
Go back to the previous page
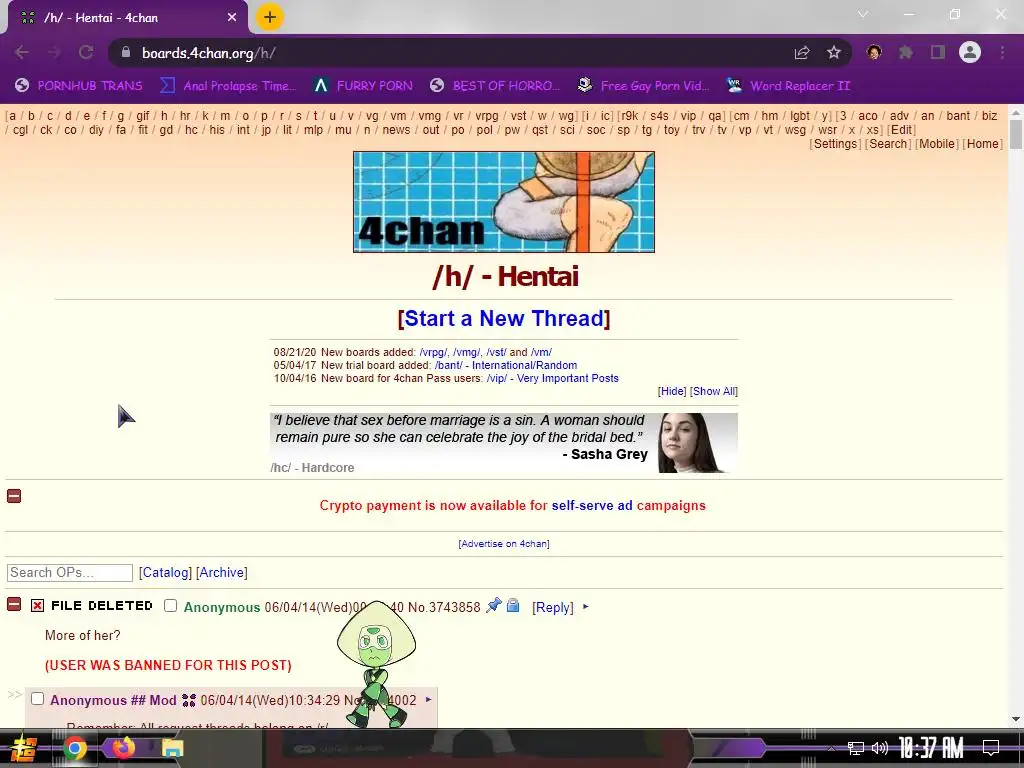coord(22,52)
